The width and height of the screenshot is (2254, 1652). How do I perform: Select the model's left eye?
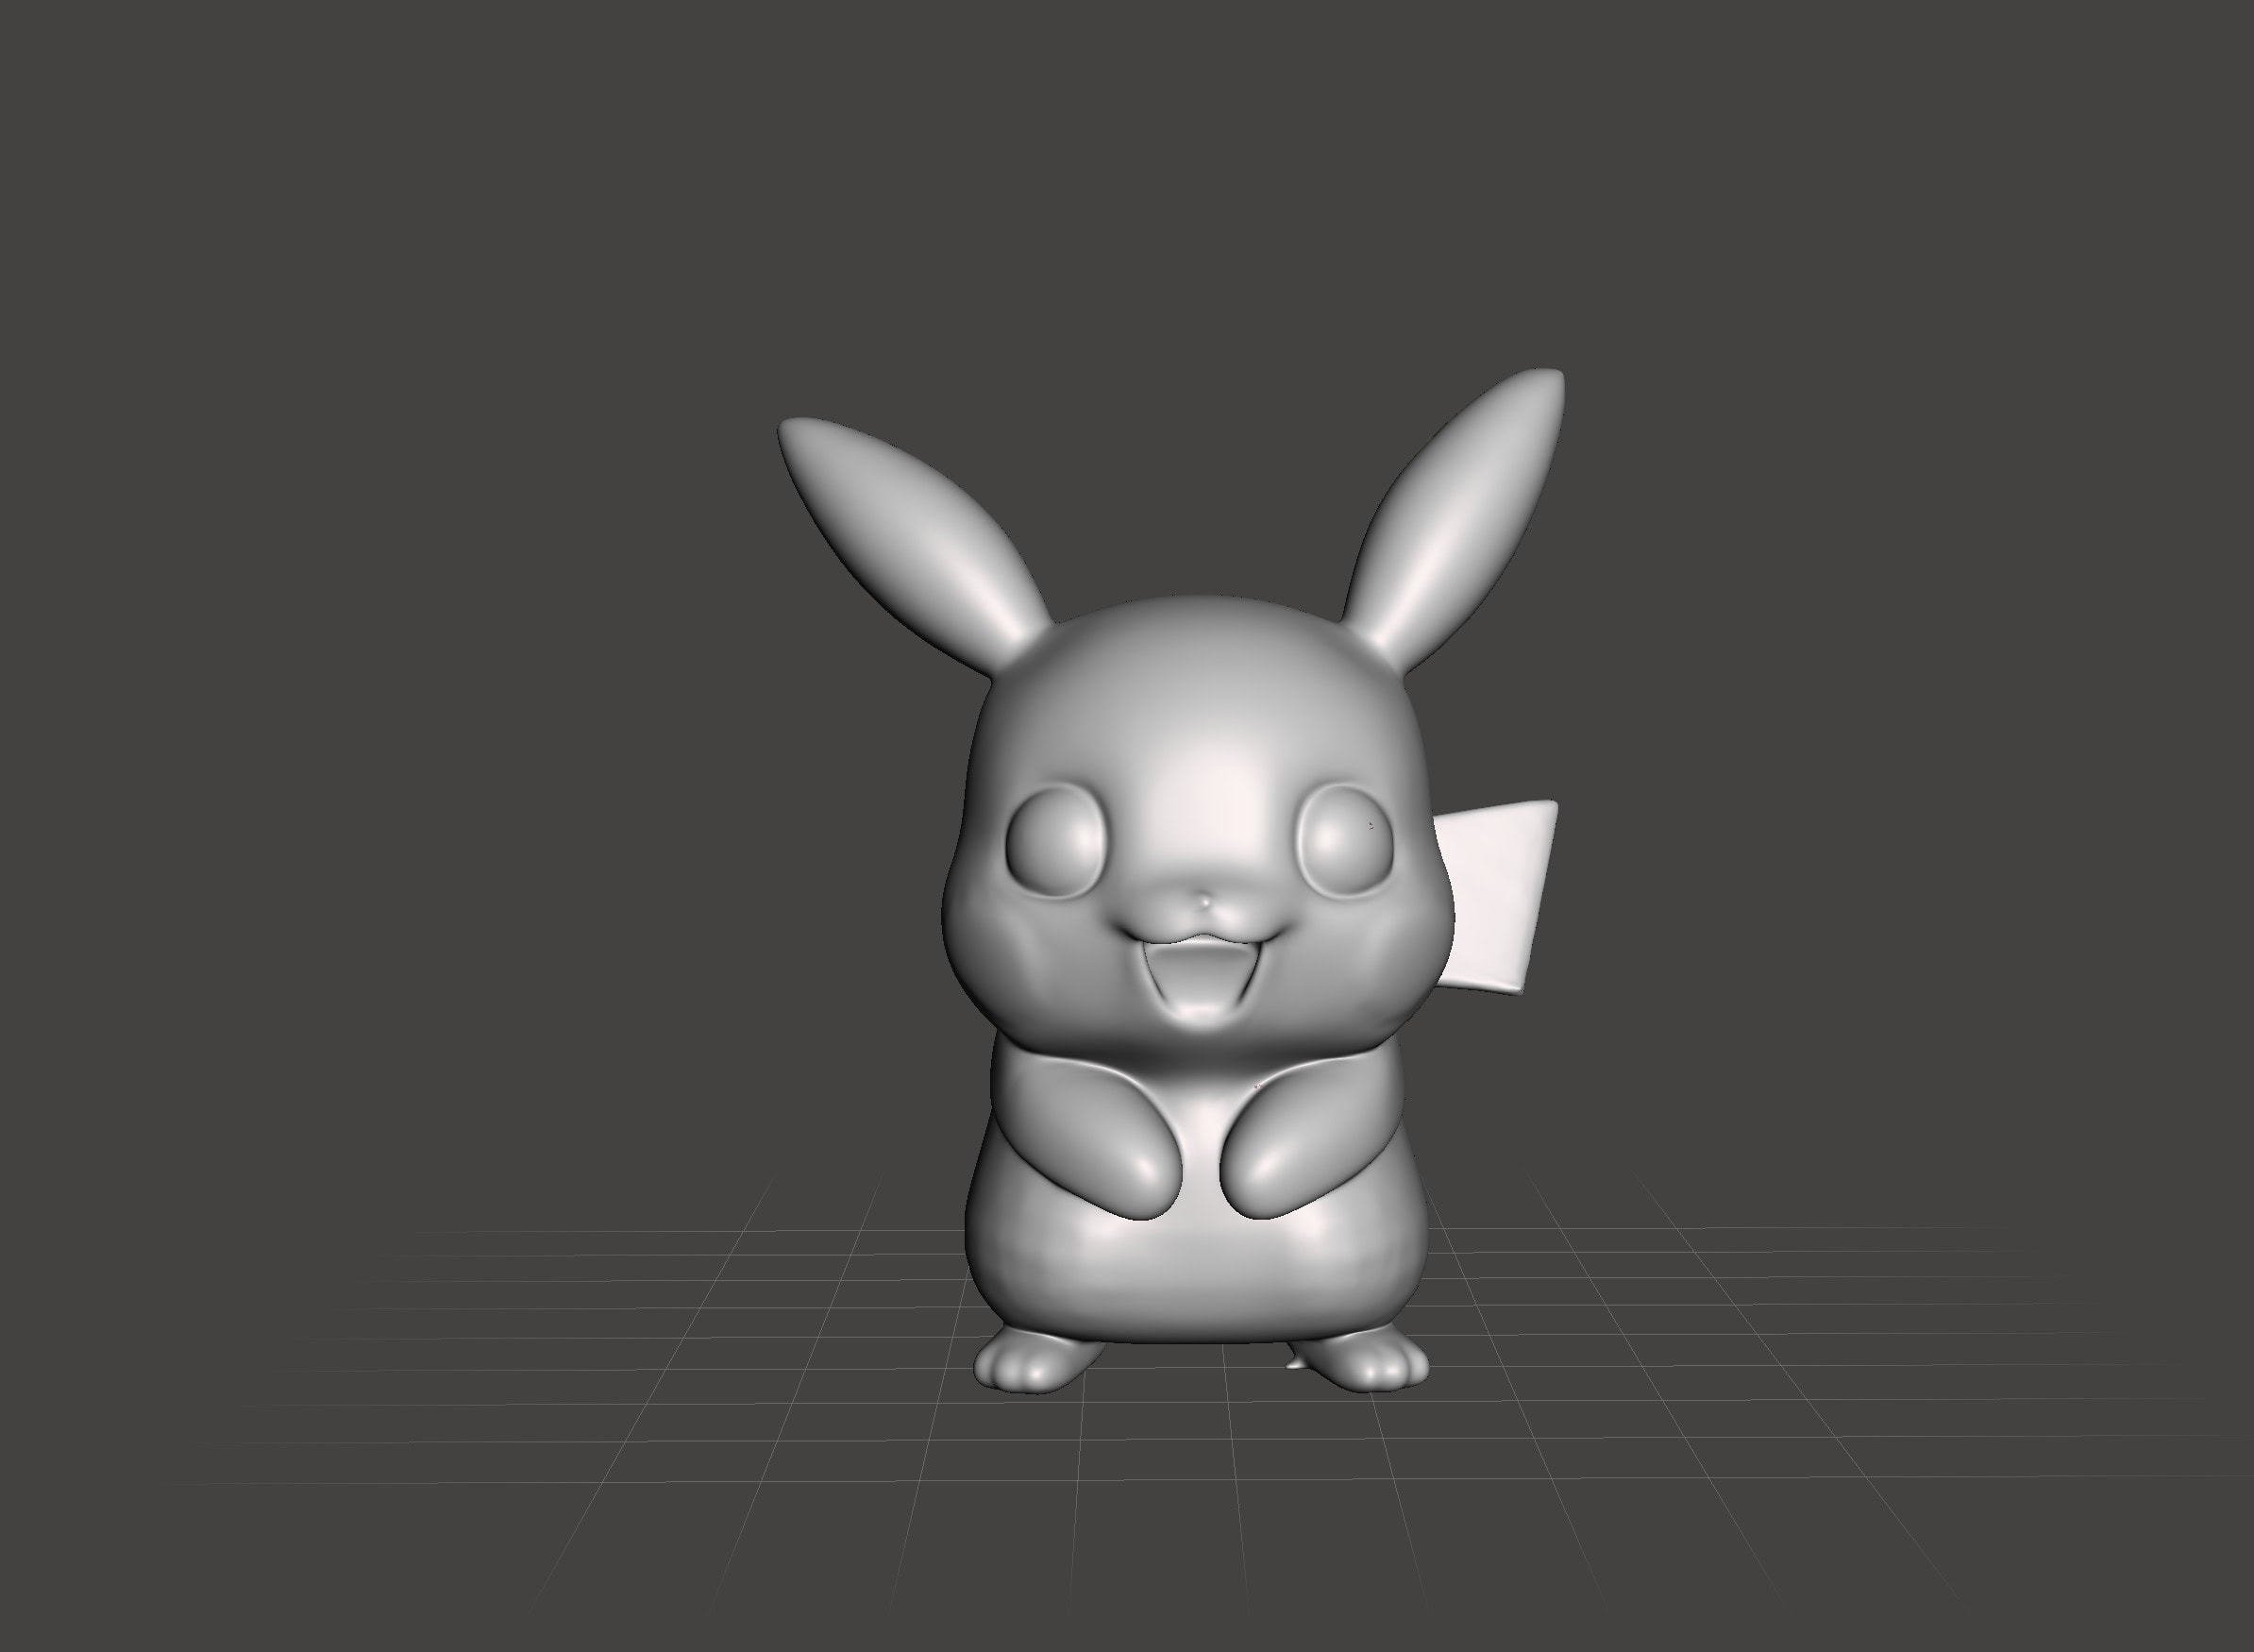pyautogui.click(x=1057, y=843)
